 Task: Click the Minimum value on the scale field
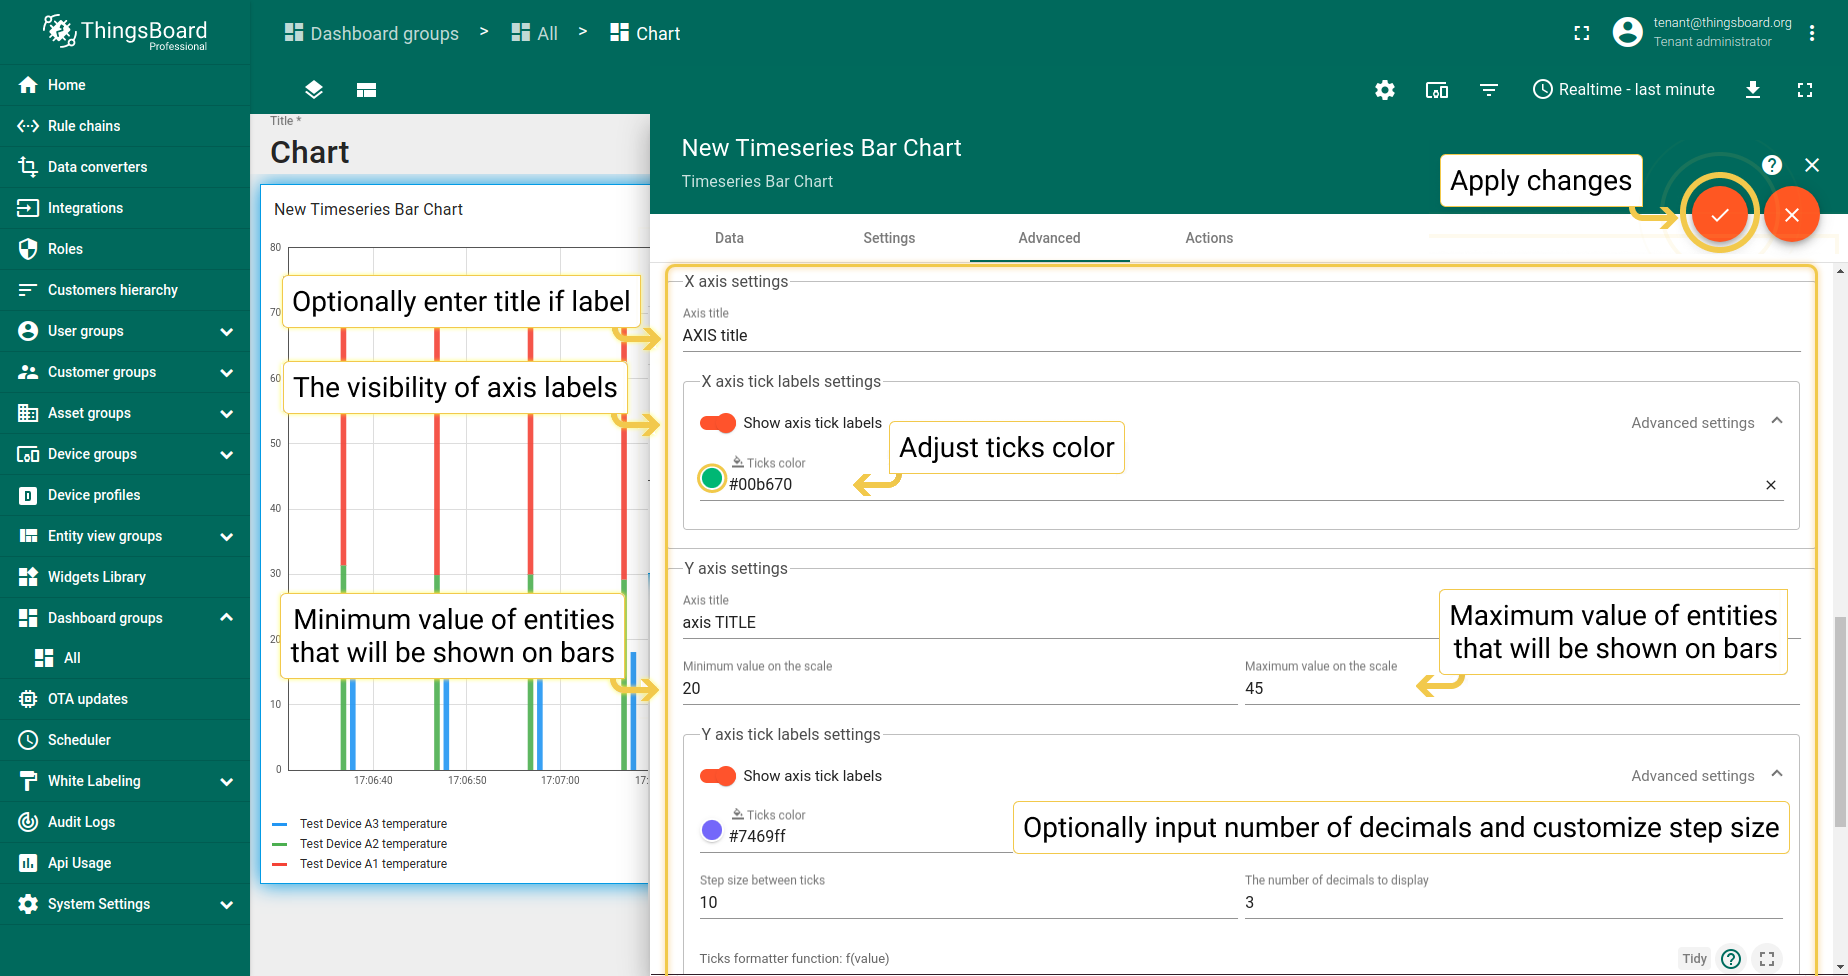[x=960, y=689]
